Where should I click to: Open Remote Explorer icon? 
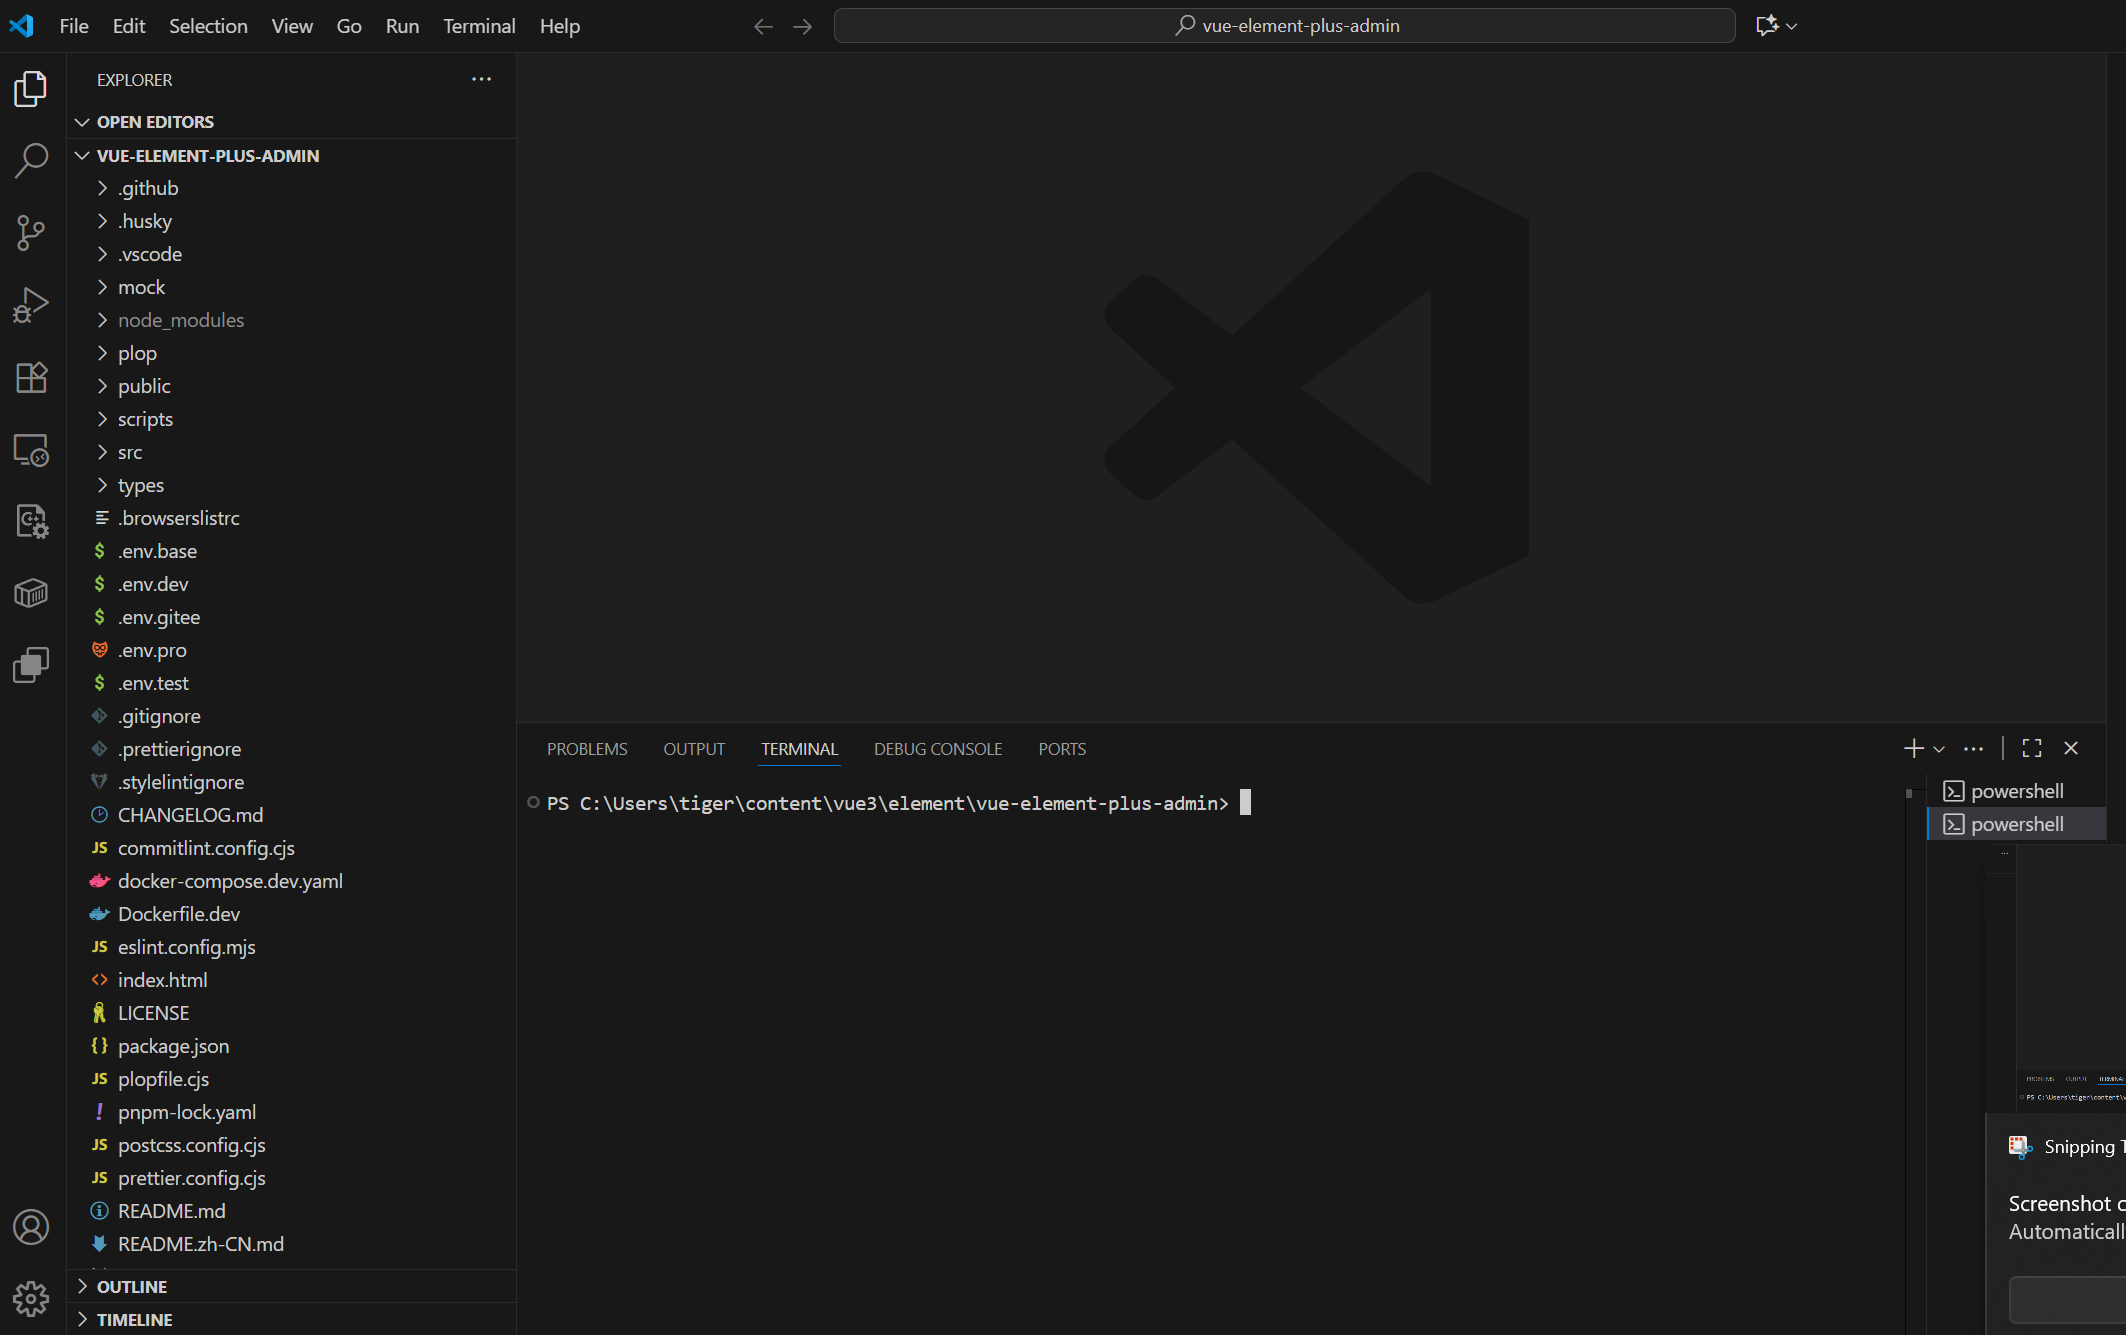pos(31,449)
